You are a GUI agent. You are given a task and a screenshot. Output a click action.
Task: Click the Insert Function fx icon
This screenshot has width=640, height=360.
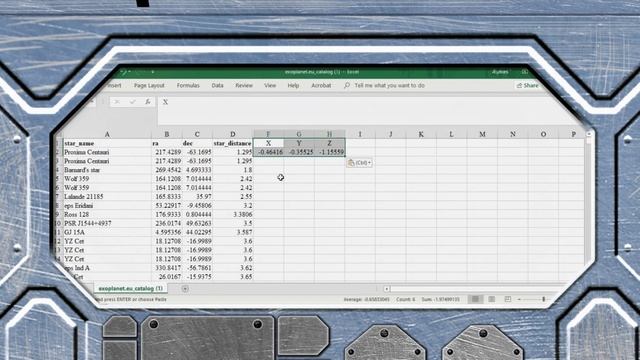tap(147, 102)
